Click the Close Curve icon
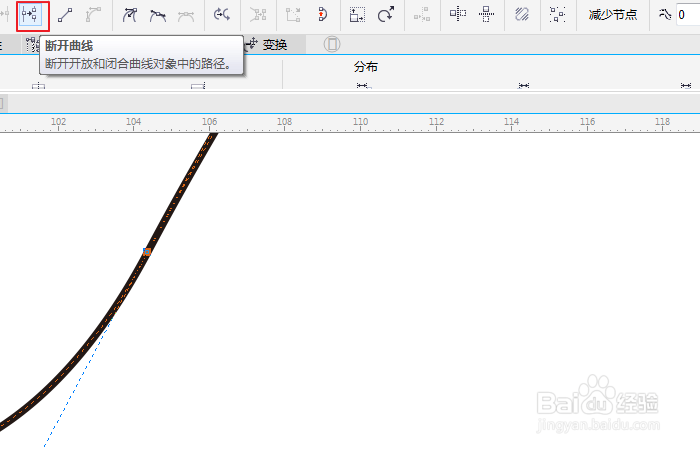Screen dimensions: 700x450 [322, 15]
